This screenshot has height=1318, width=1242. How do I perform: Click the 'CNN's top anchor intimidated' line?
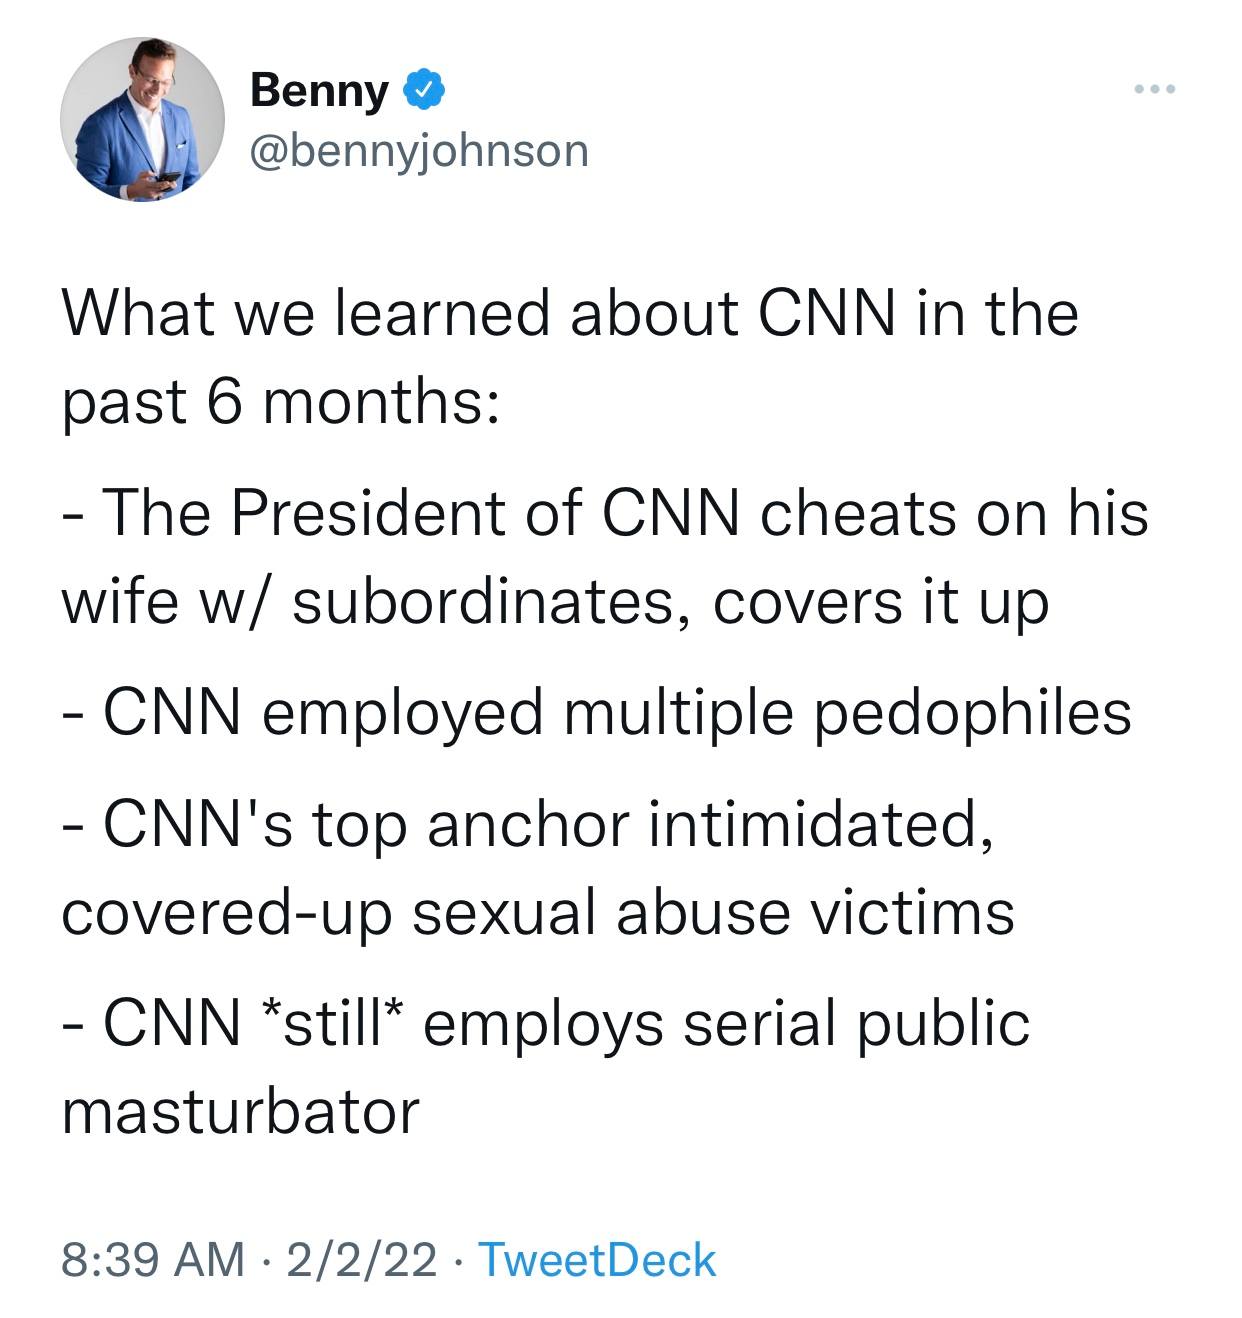(x=527, y=824)
